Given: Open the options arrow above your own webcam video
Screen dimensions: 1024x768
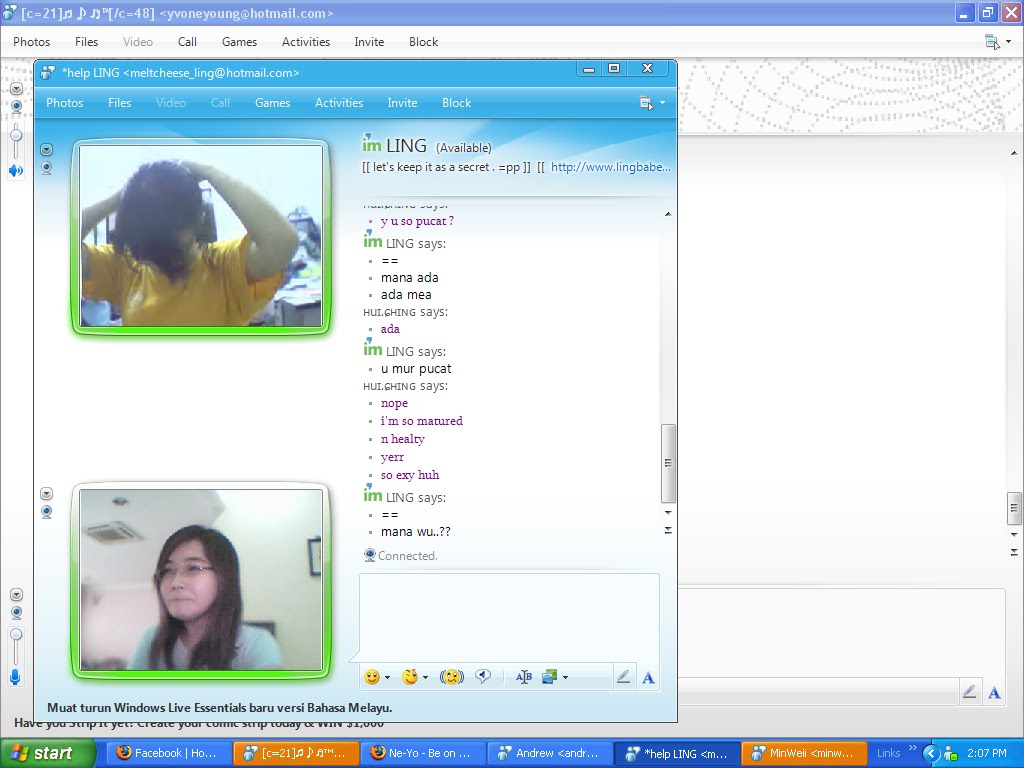Looking at the screenshot, I should coord(46,493).
